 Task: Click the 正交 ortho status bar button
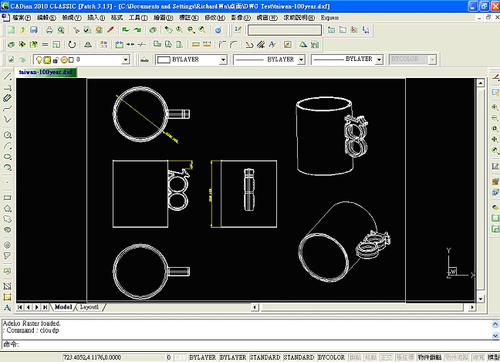point(386,357)
